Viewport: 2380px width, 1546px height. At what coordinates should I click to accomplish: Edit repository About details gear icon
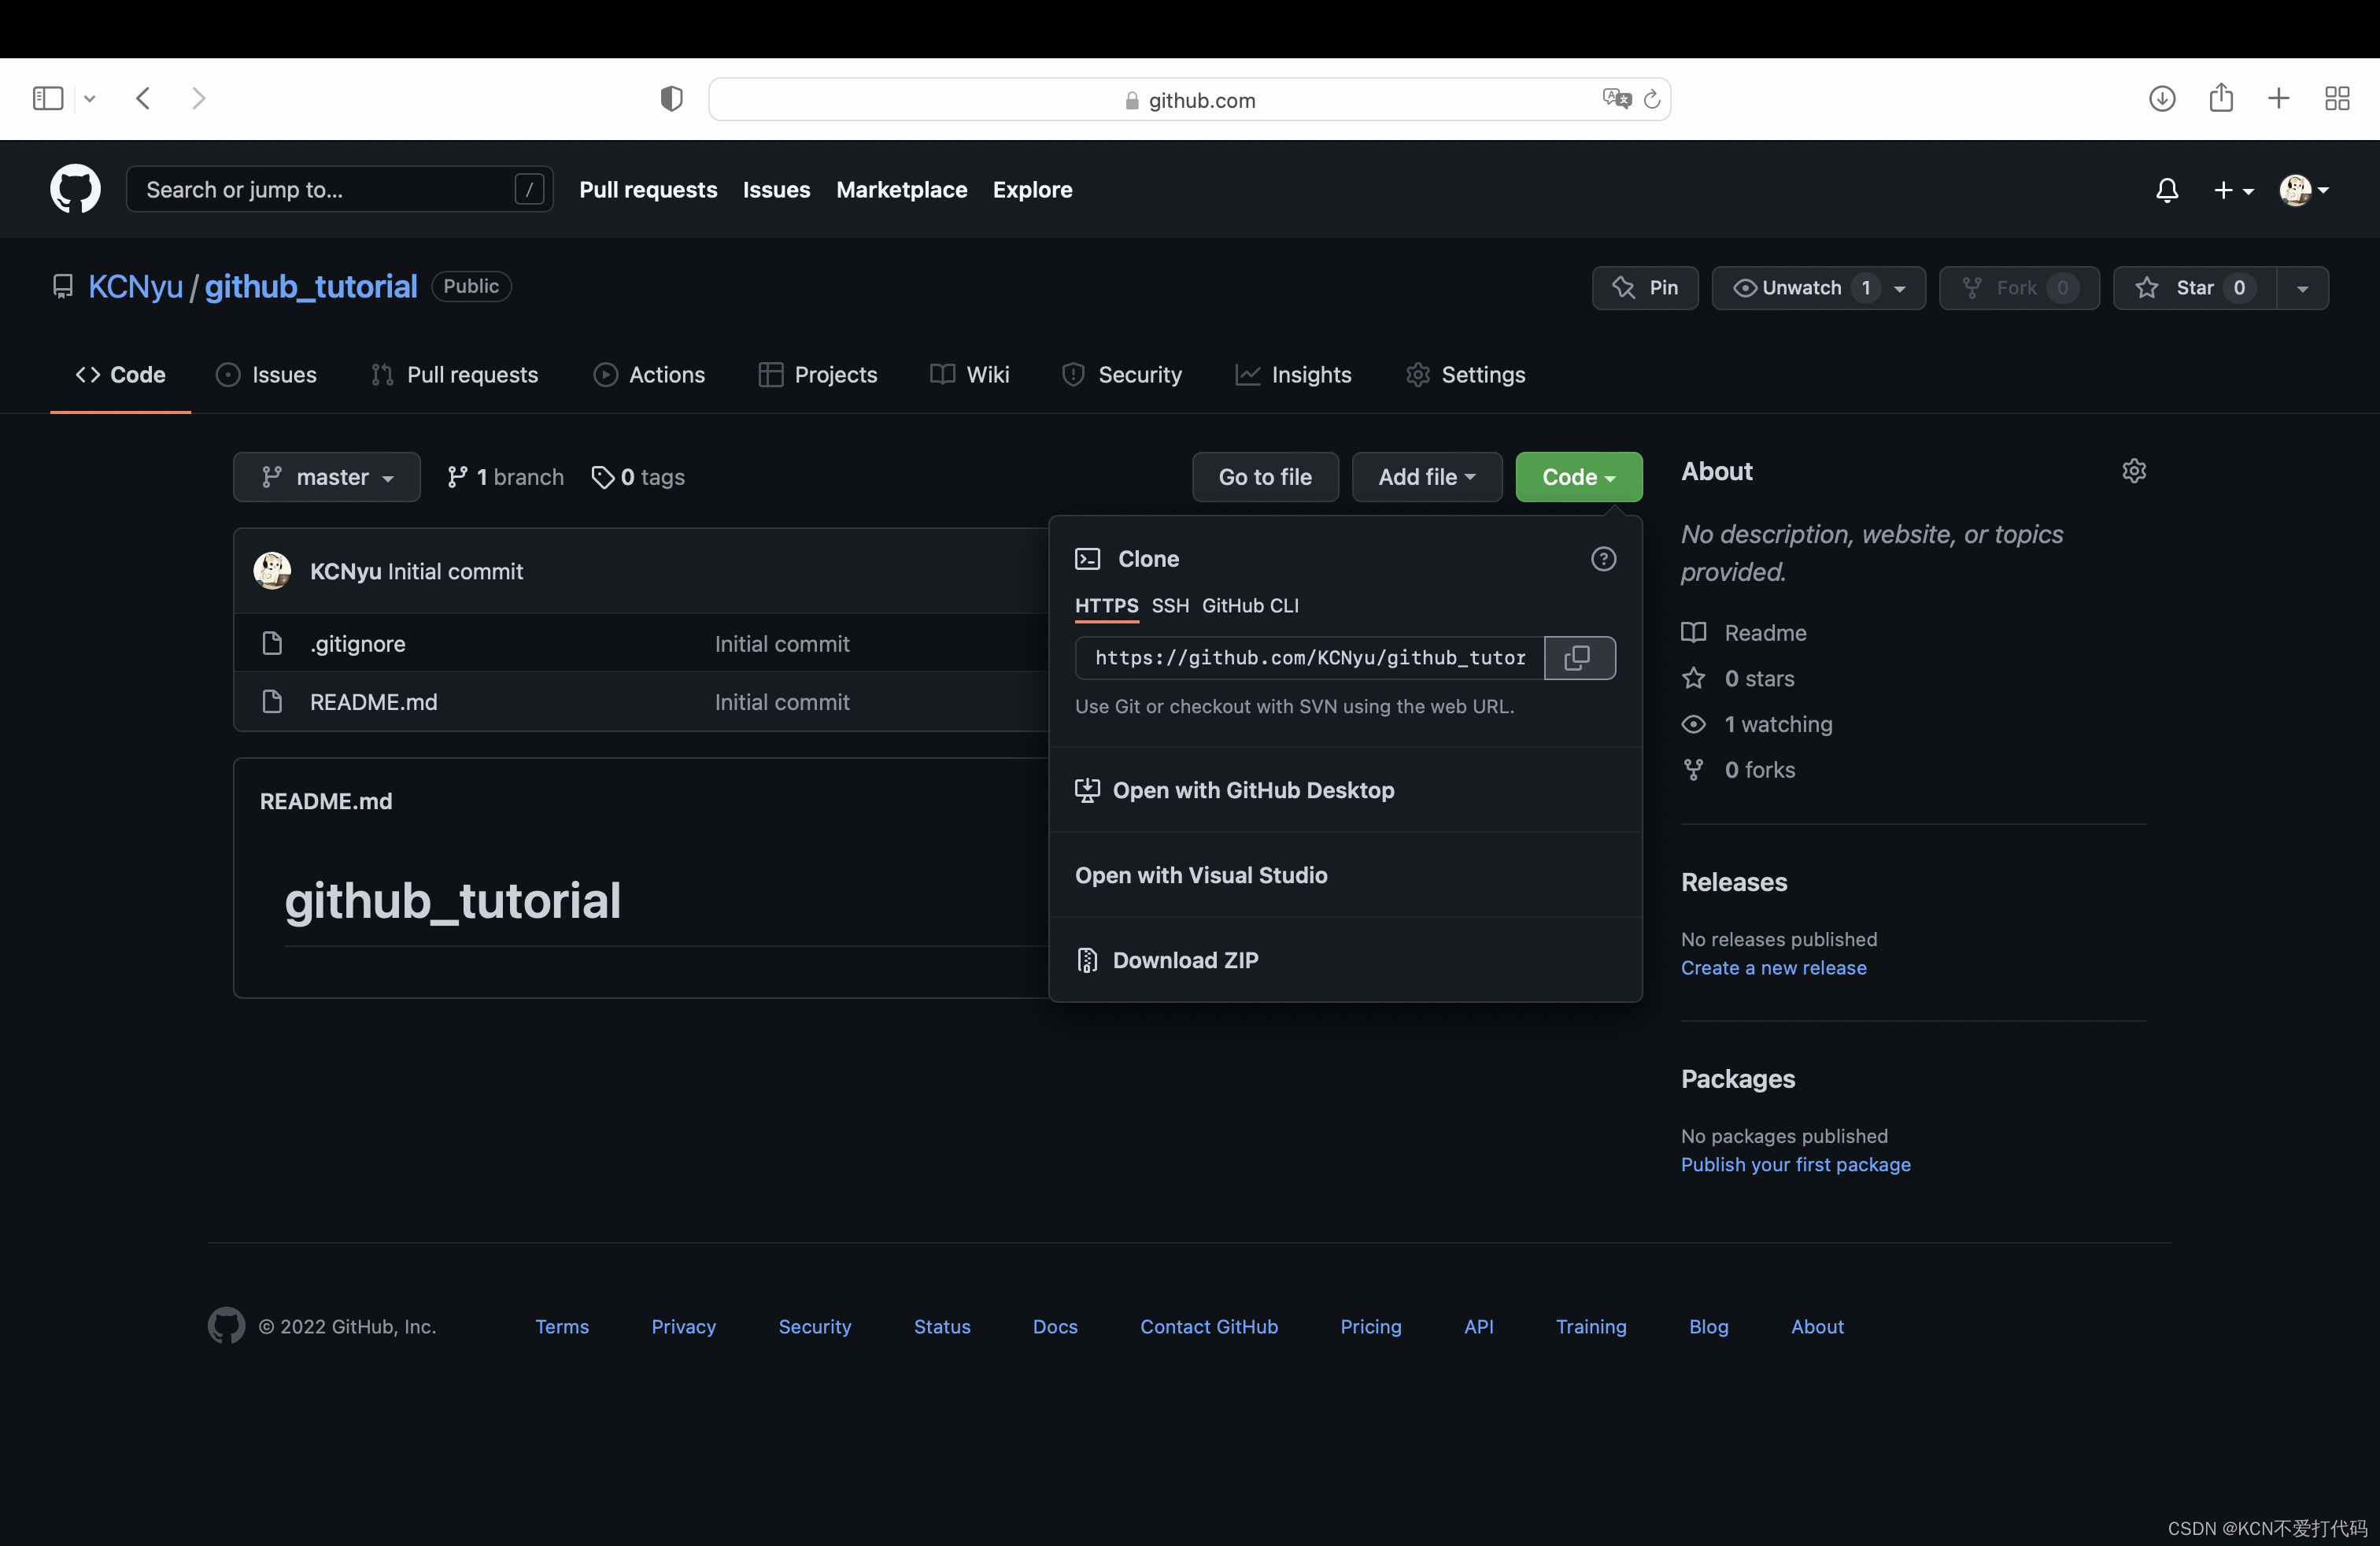[x=2134, y=471]
